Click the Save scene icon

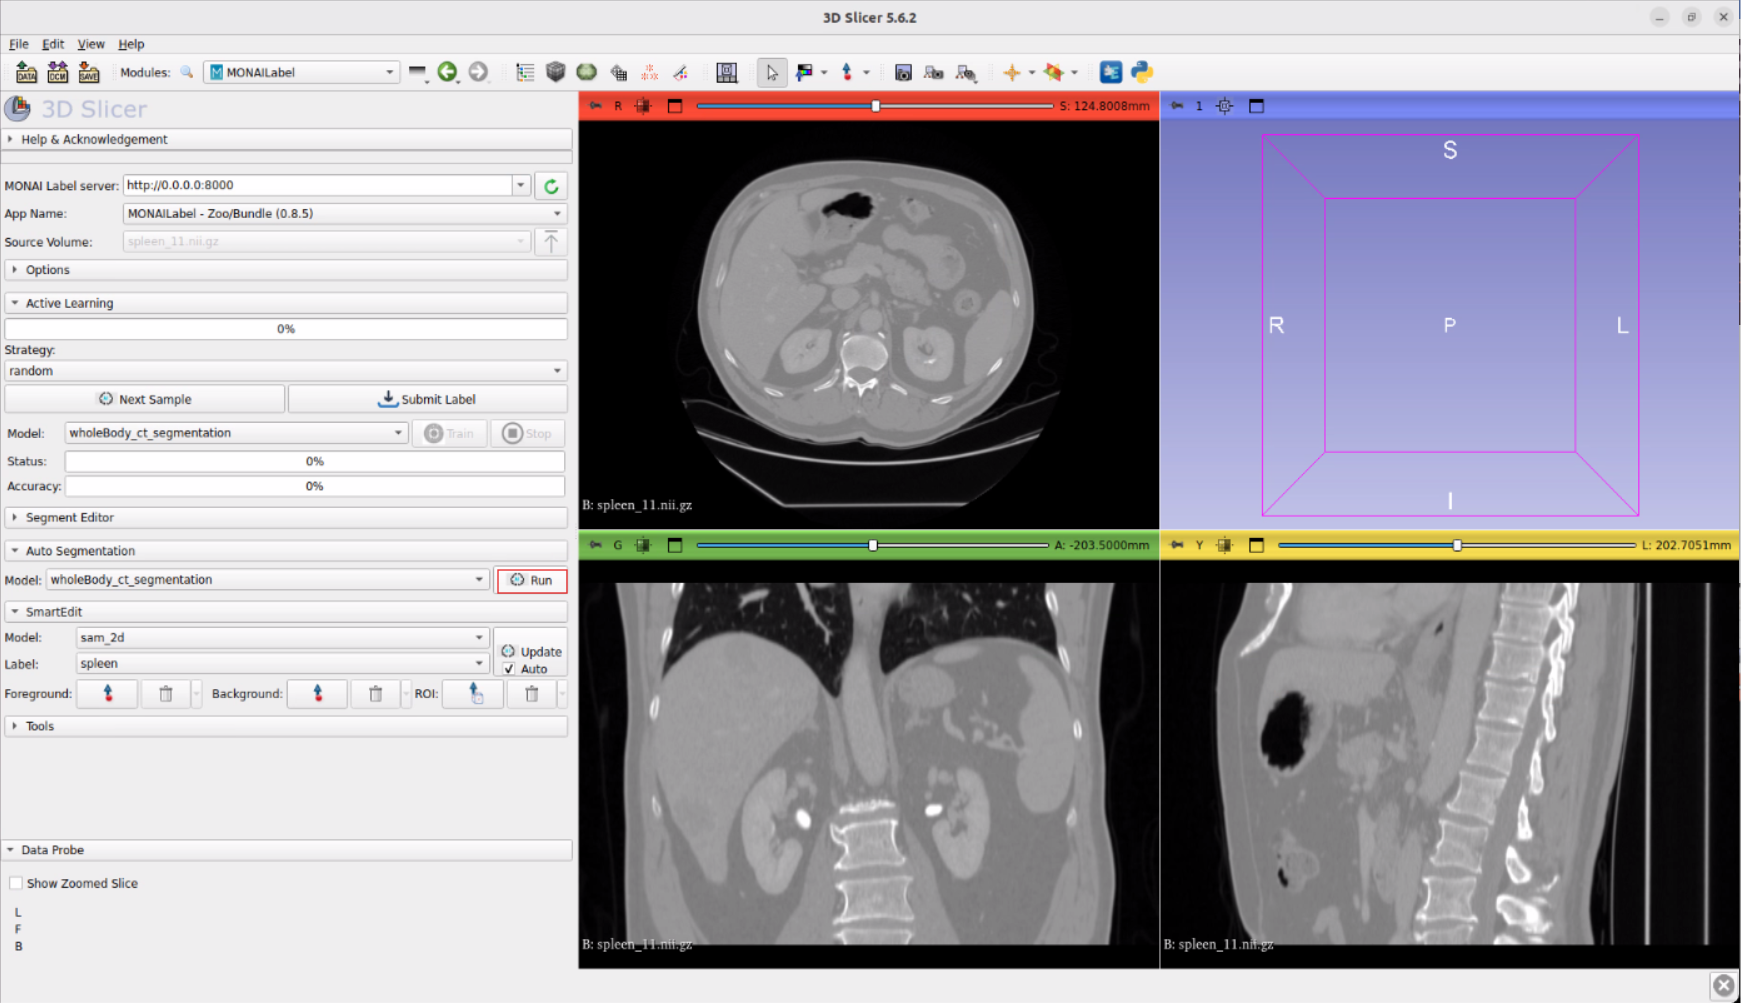click(x=89, y=72)
